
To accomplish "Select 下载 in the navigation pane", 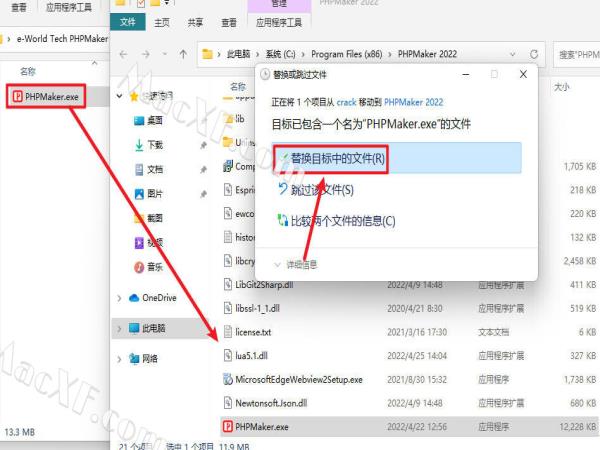I will point(148,145).
